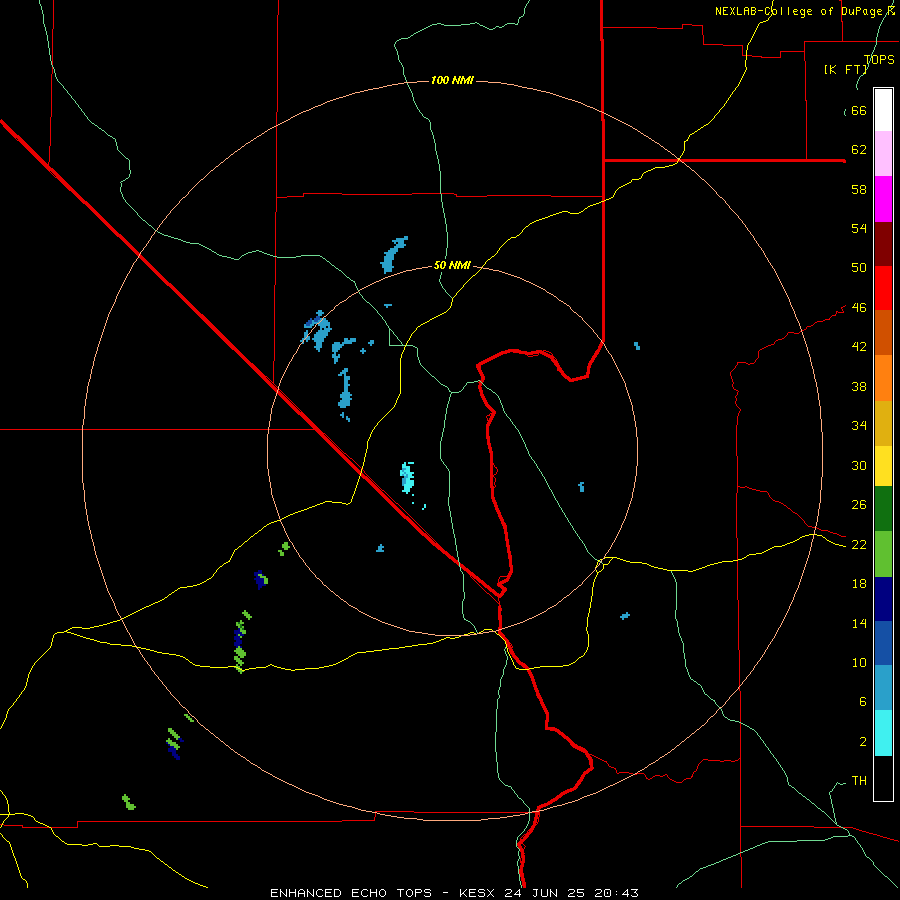The image size is (900, 900).
Task: Click the light green legend band
Action: 883,554
